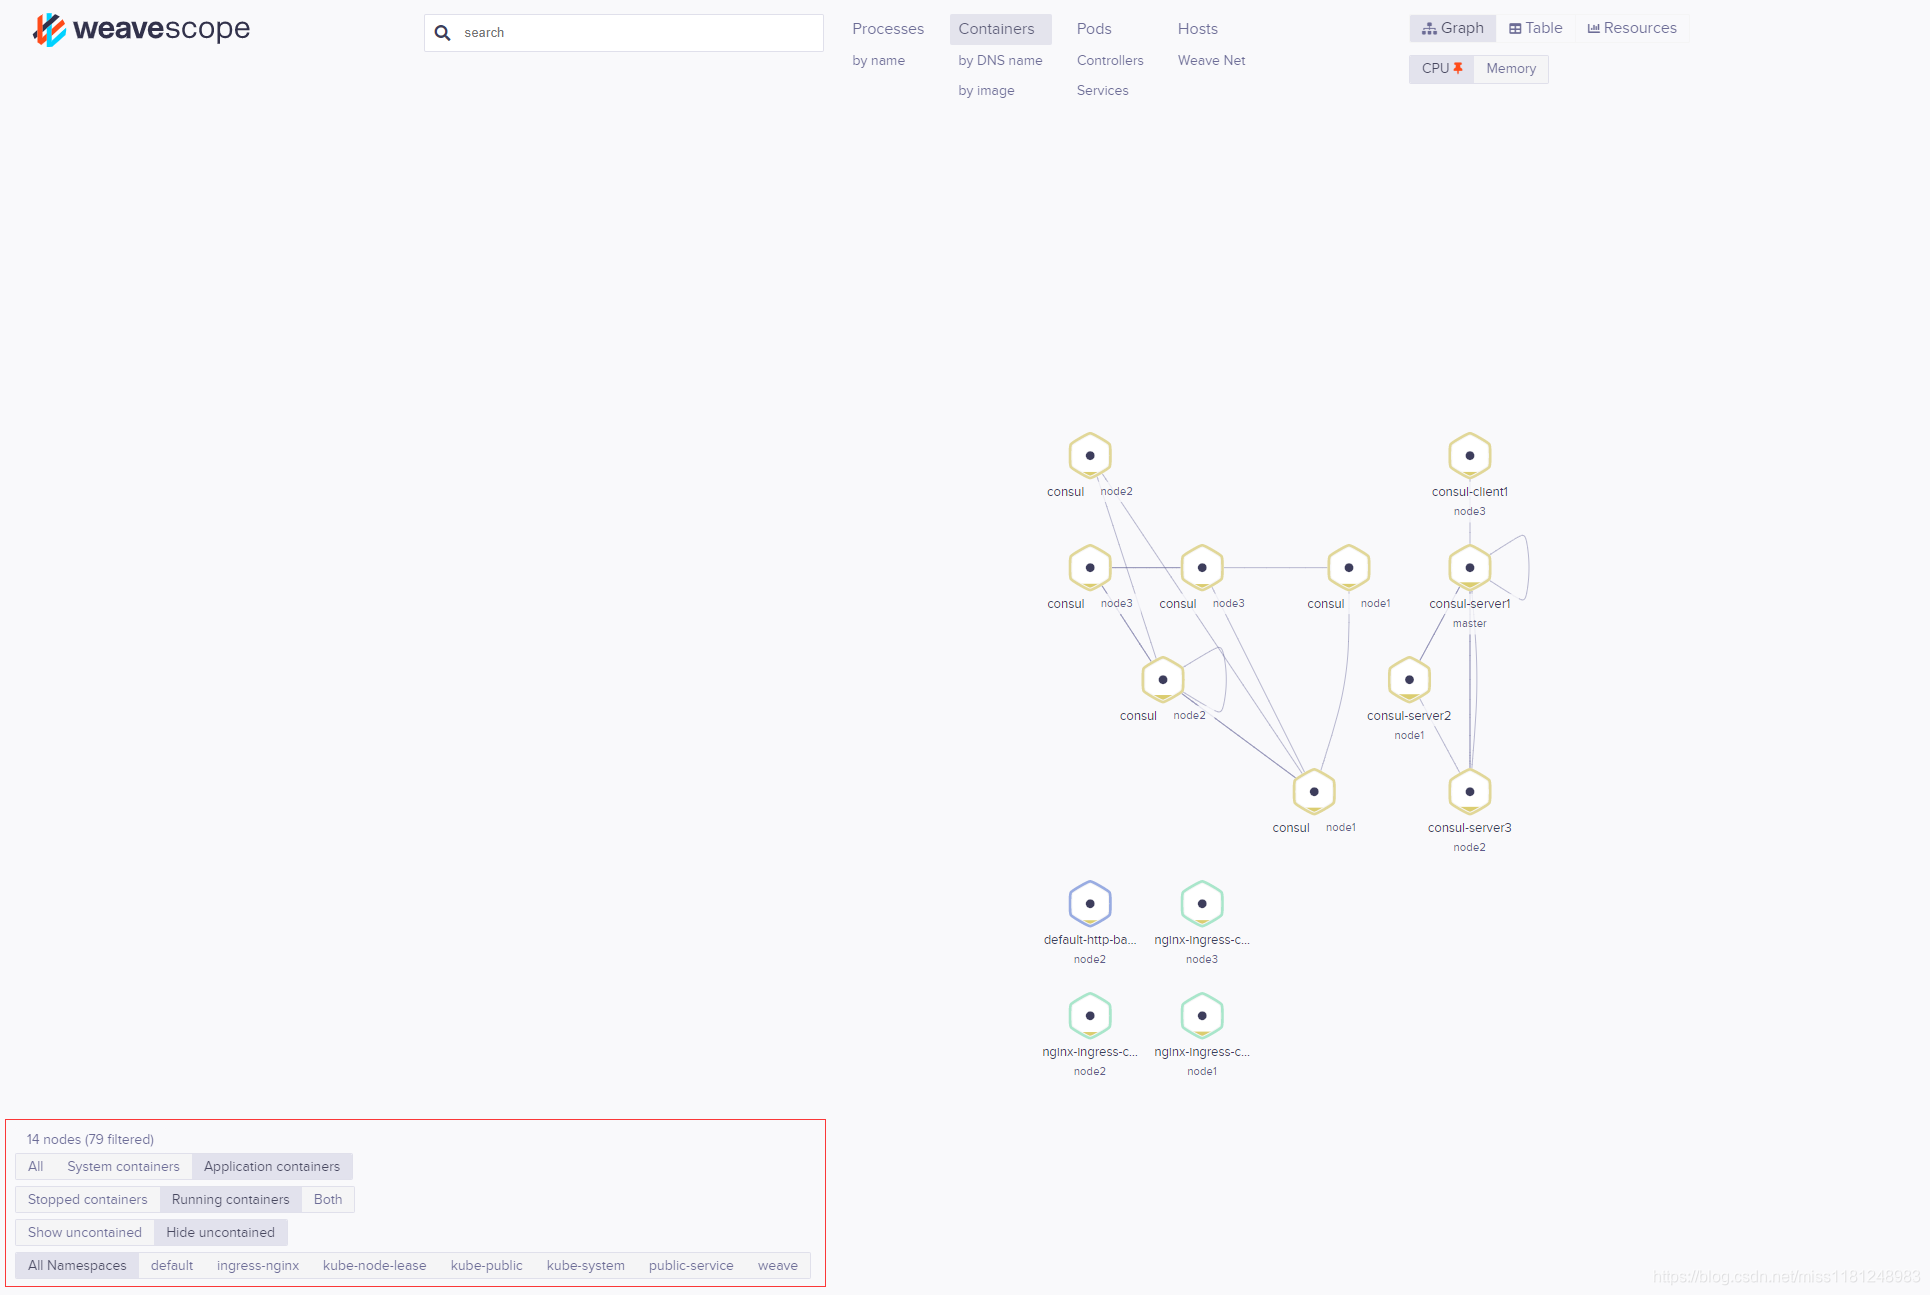The image size is (1930, 1295).
Task: Open the consul-server2 container node
Action: pyautogui.click(x=1408, y=680)
